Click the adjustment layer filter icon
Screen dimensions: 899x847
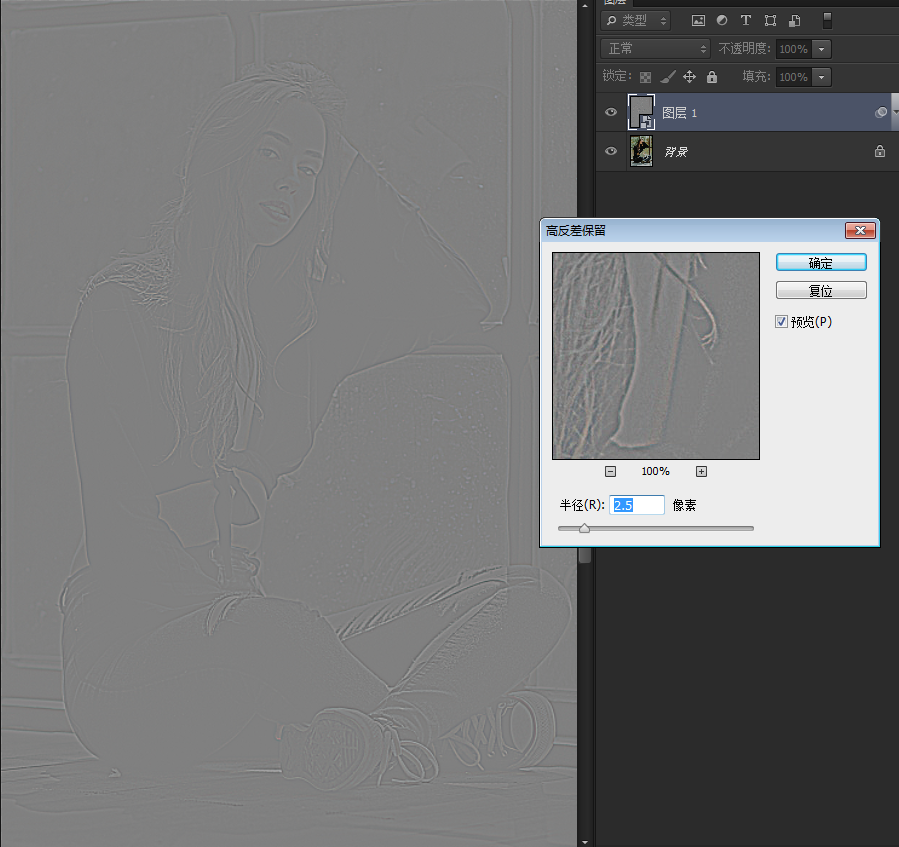pos(722,20)
